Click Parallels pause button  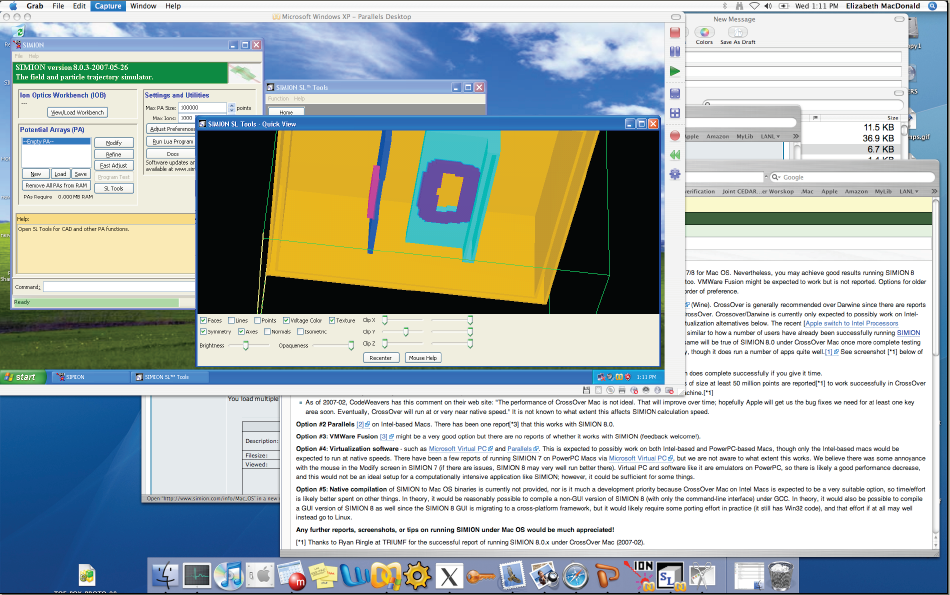coord(675,52)
